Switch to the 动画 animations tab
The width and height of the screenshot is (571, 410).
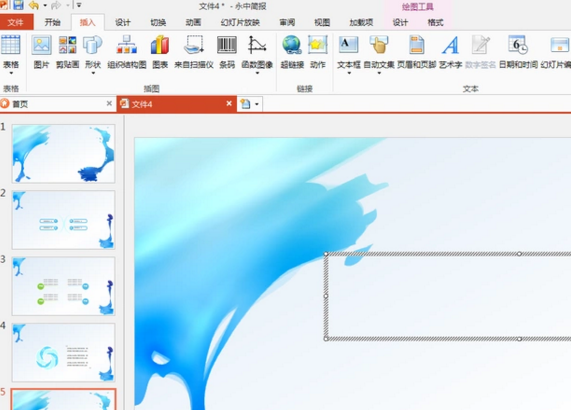(193, 22)
